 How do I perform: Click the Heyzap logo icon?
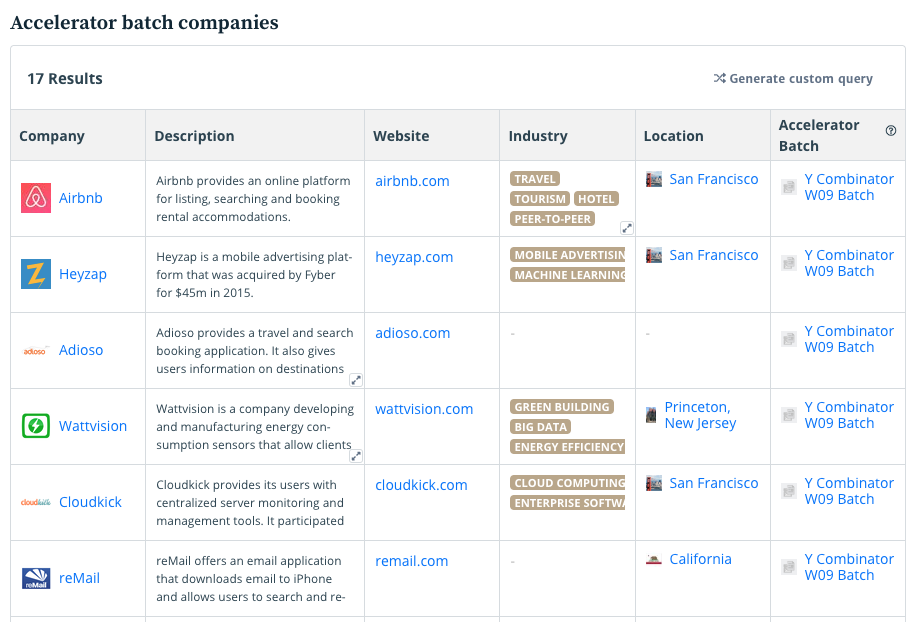(36, 274)
